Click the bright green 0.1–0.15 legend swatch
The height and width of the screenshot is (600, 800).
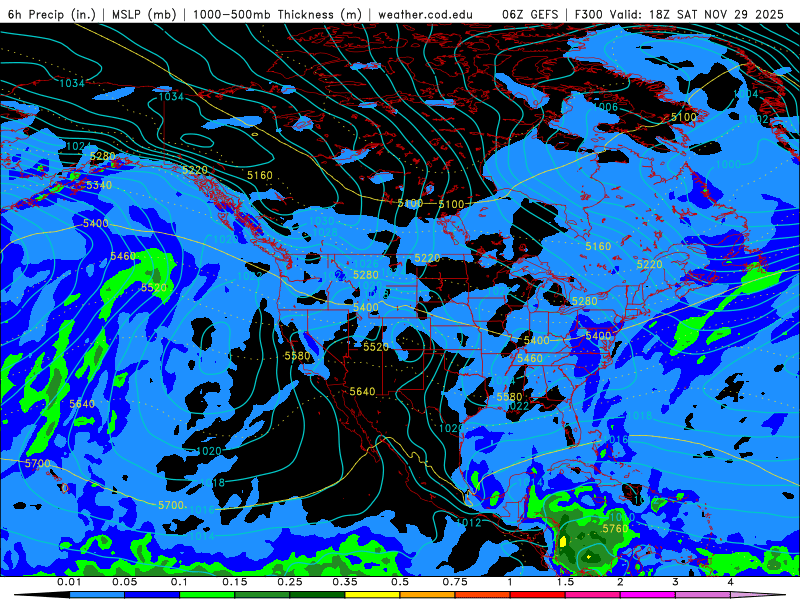(x=207, y=595)
